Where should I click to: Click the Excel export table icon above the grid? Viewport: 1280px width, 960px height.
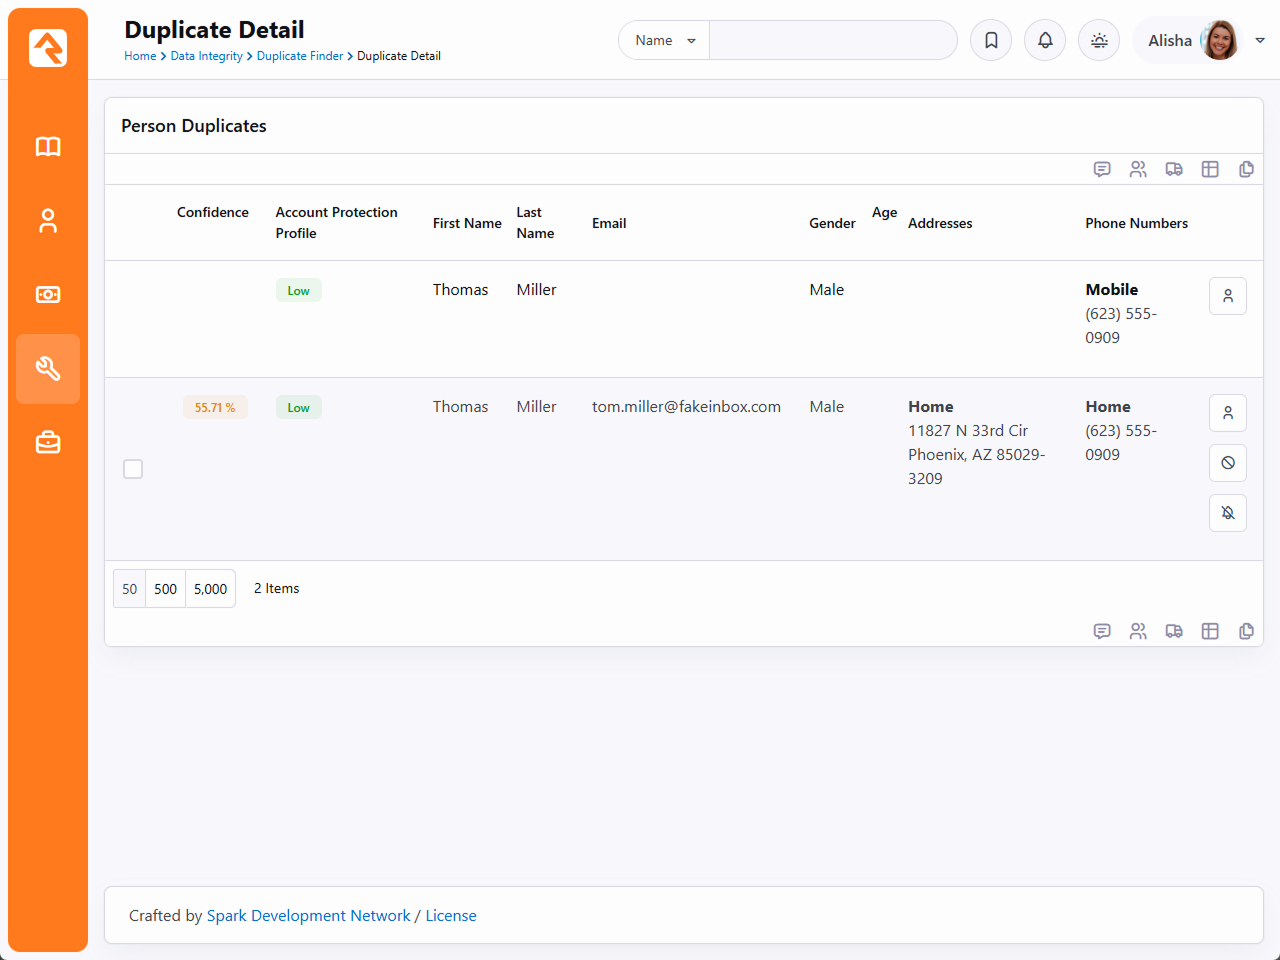(x=1210, y=169)
